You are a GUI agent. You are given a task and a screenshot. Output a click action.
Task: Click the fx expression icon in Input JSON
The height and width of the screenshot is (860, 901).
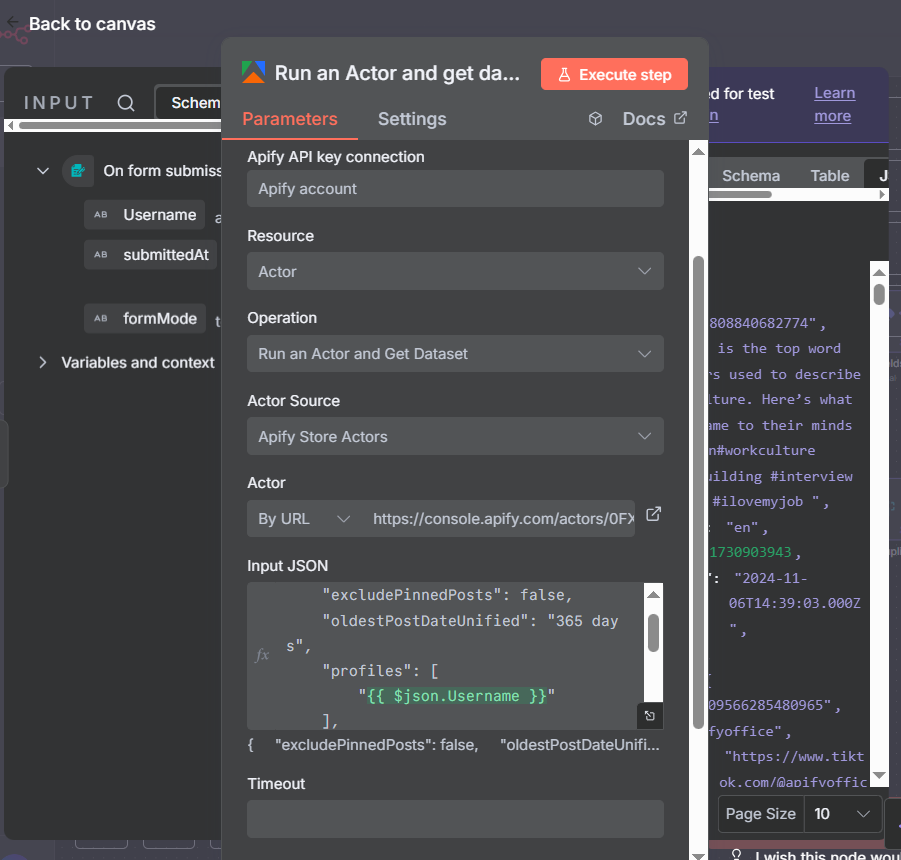[262, 655]
